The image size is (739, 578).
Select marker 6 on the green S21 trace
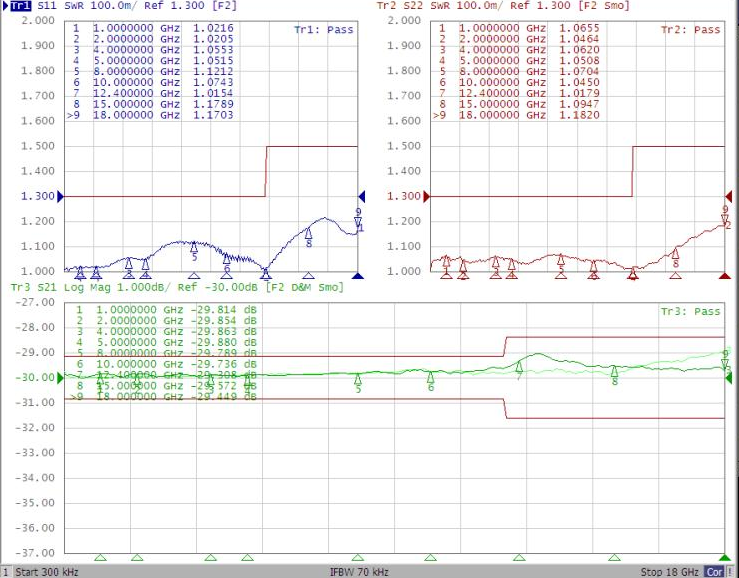click(x=431, y=379)
